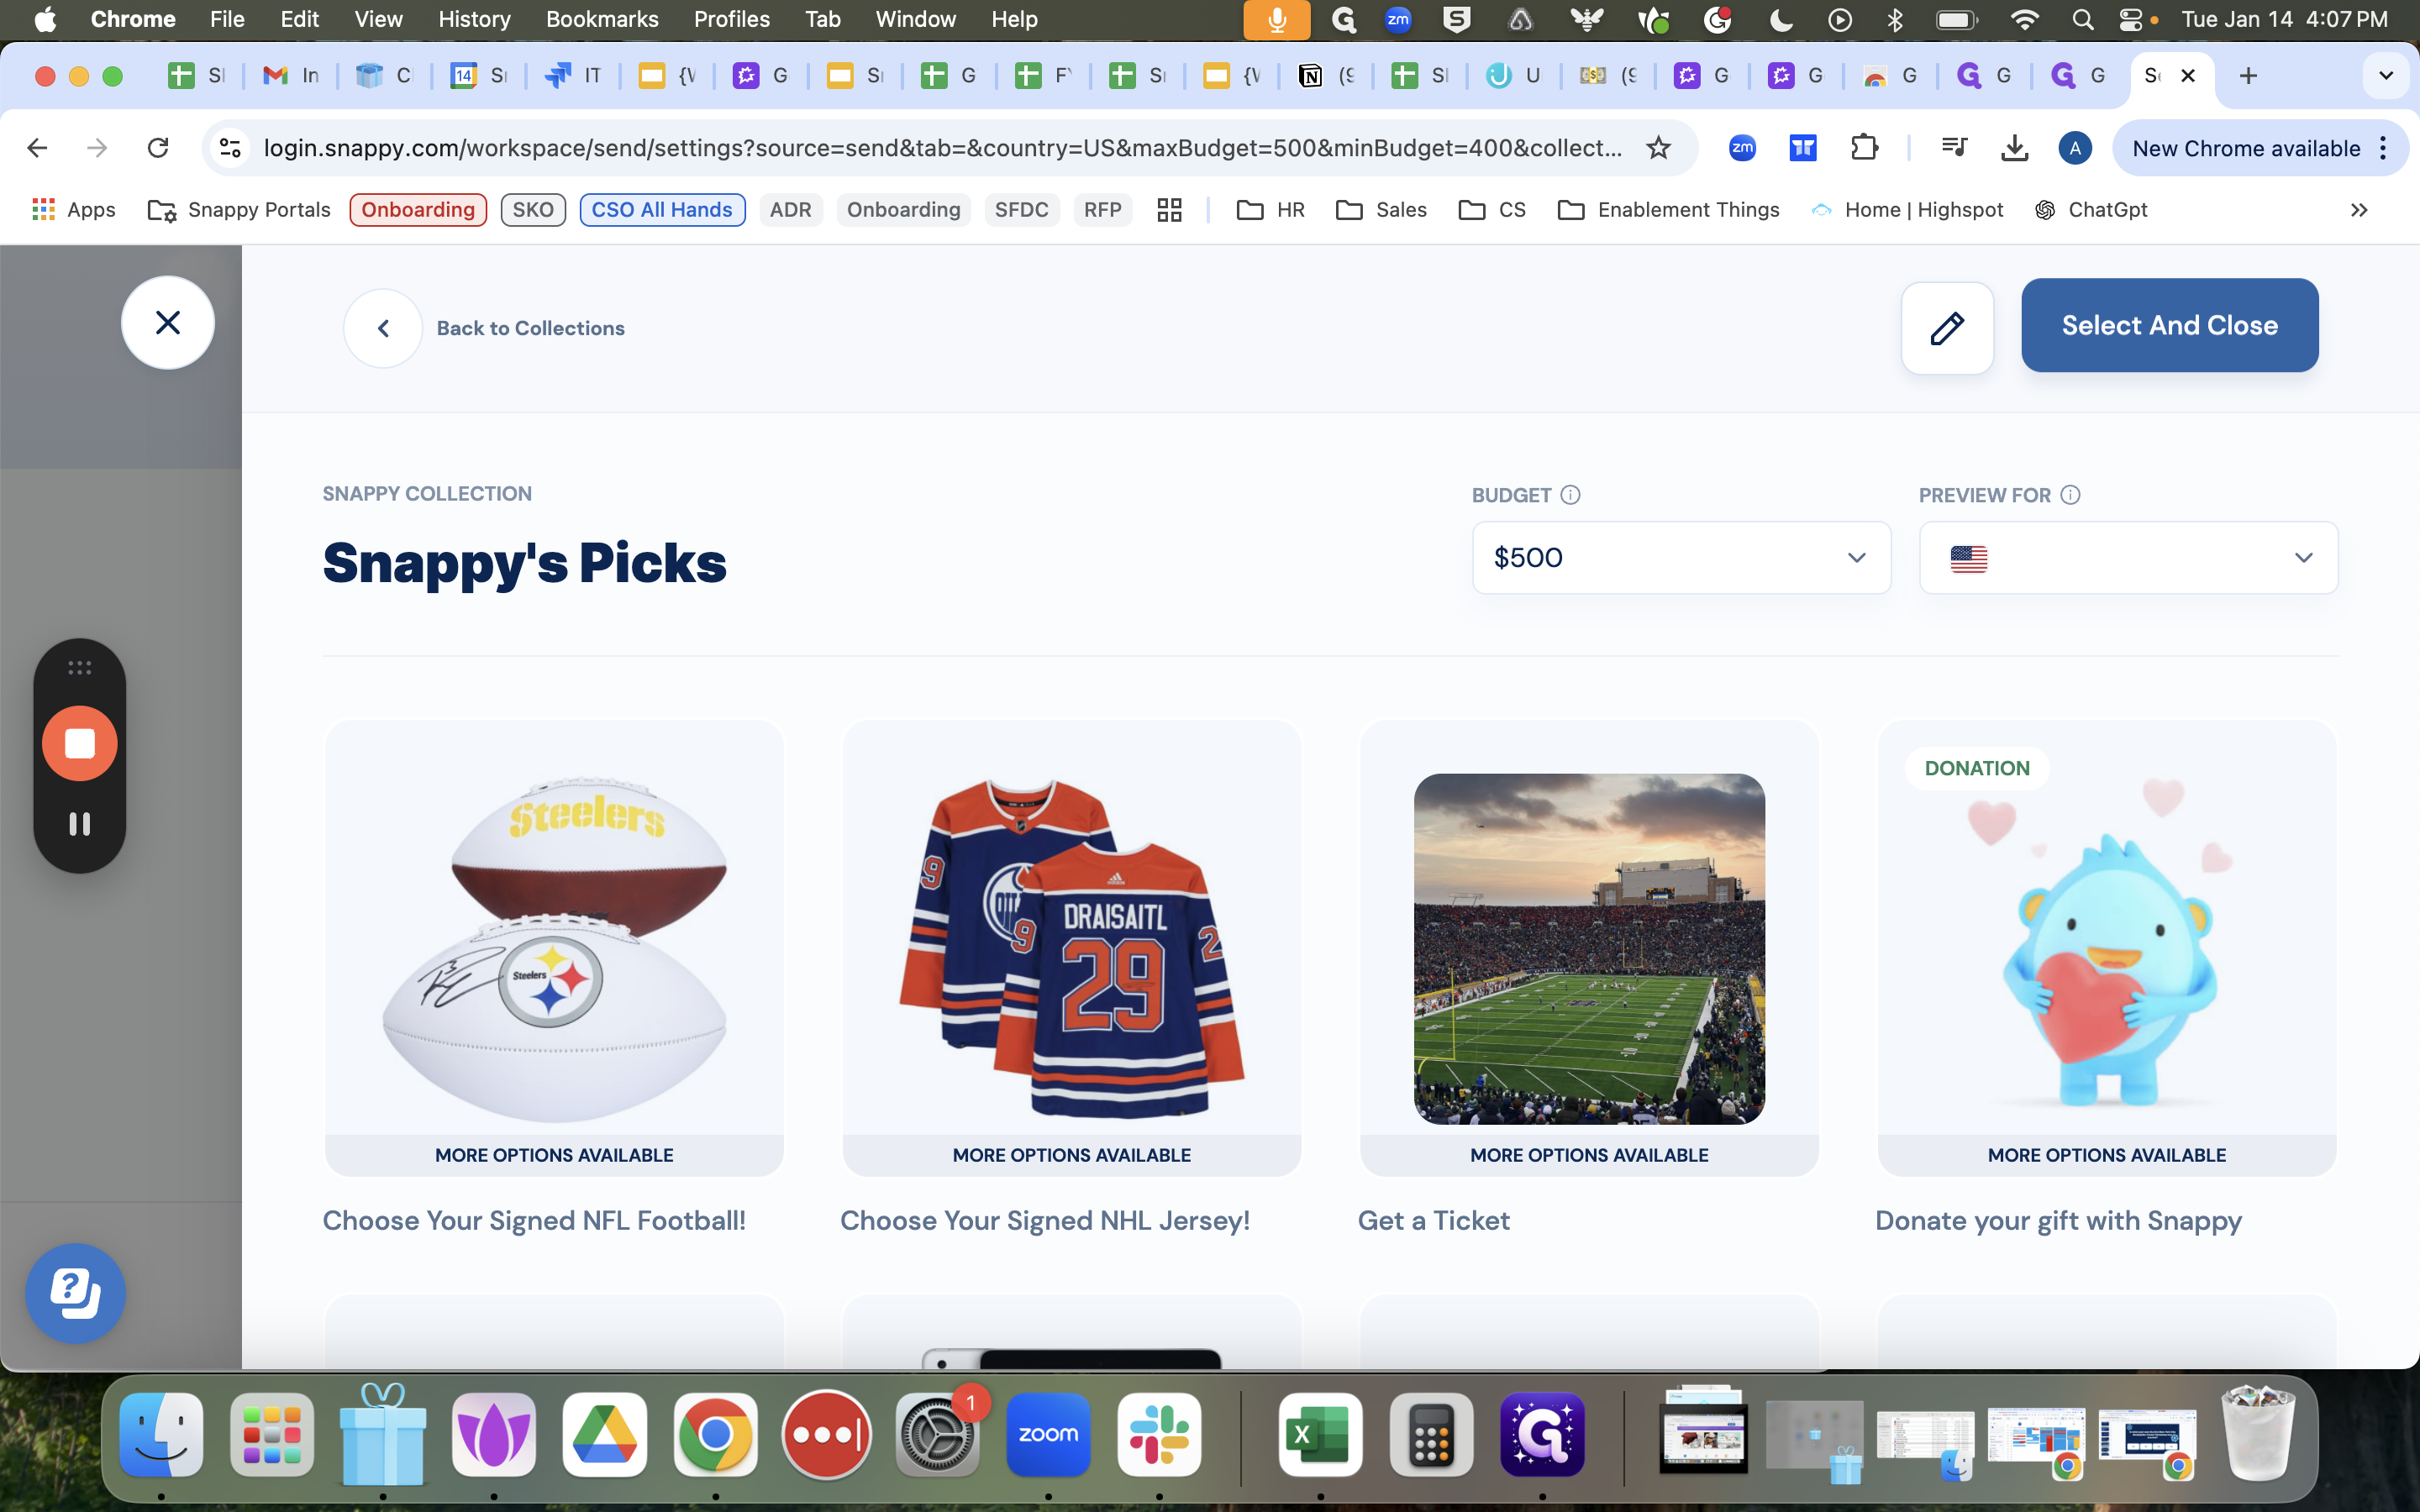This screenshot has height=1512, width=2420.
Task: Click the Preview For info icon
Action: [x=2070, y=495]
